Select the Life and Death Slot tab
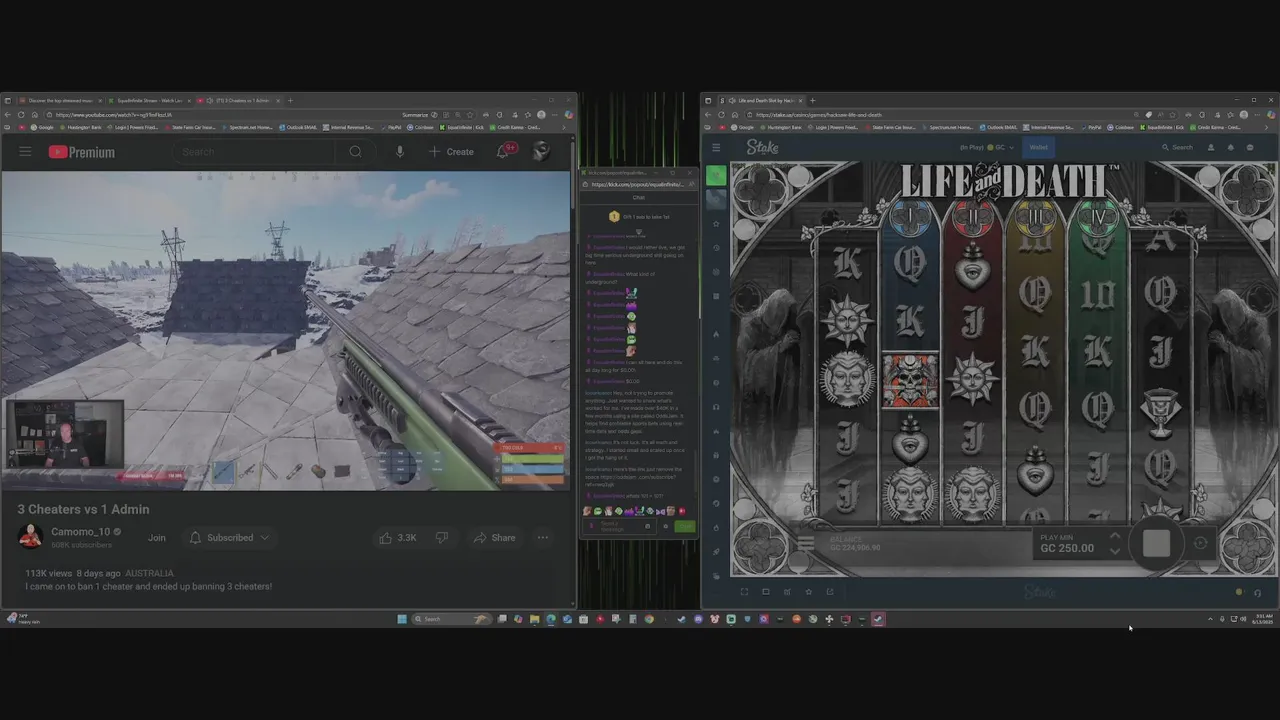The height and width of the screenshot is (720, 1280). (760, 100)
